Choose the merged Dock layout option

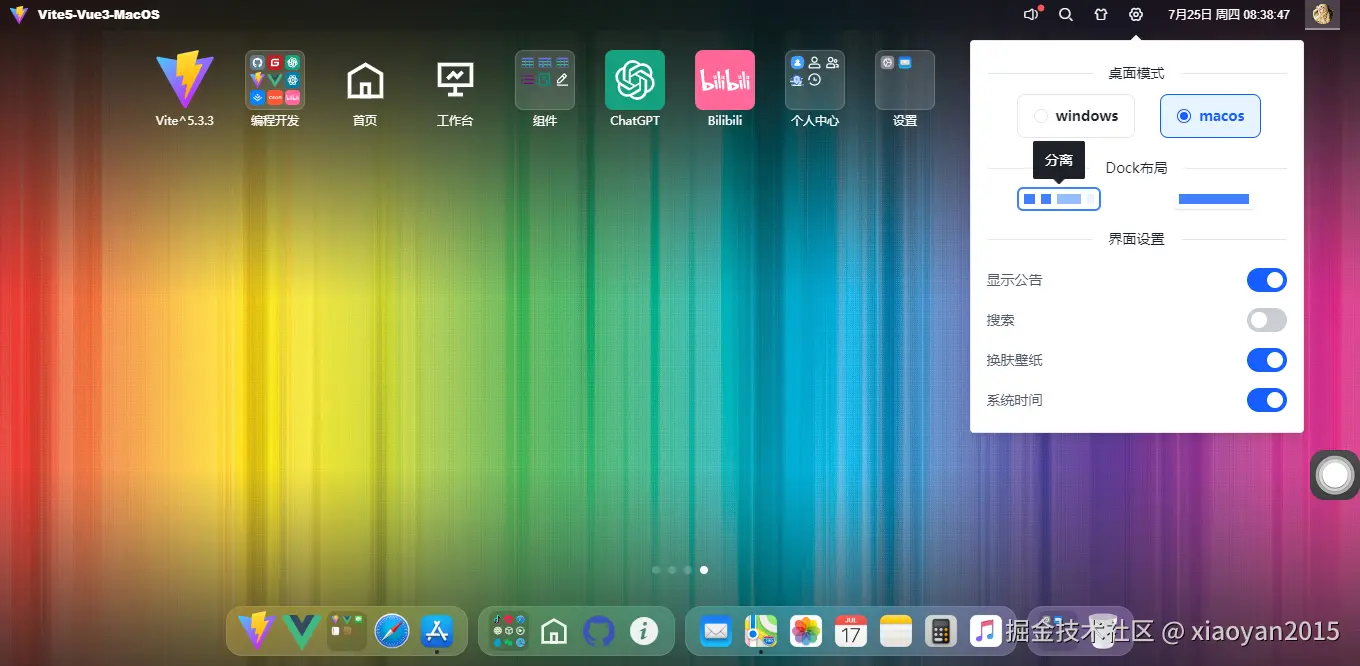coord(1213,198)
